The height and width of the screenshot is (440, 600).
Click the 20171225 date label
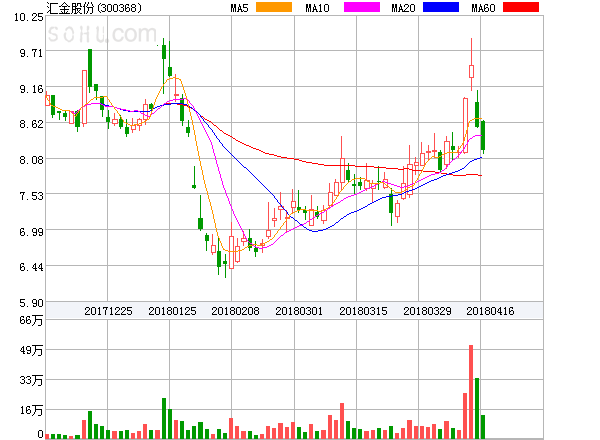point(108,311)
